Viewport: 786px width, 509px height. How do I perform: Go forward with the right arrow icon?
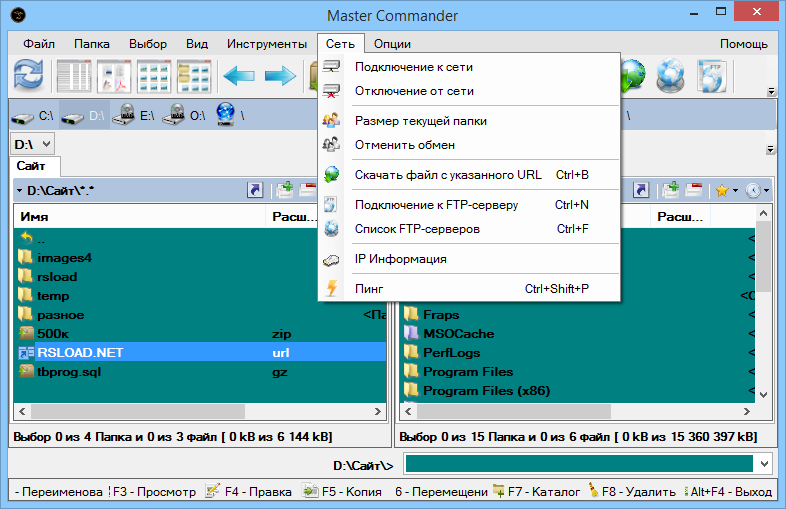click(280, 76)
